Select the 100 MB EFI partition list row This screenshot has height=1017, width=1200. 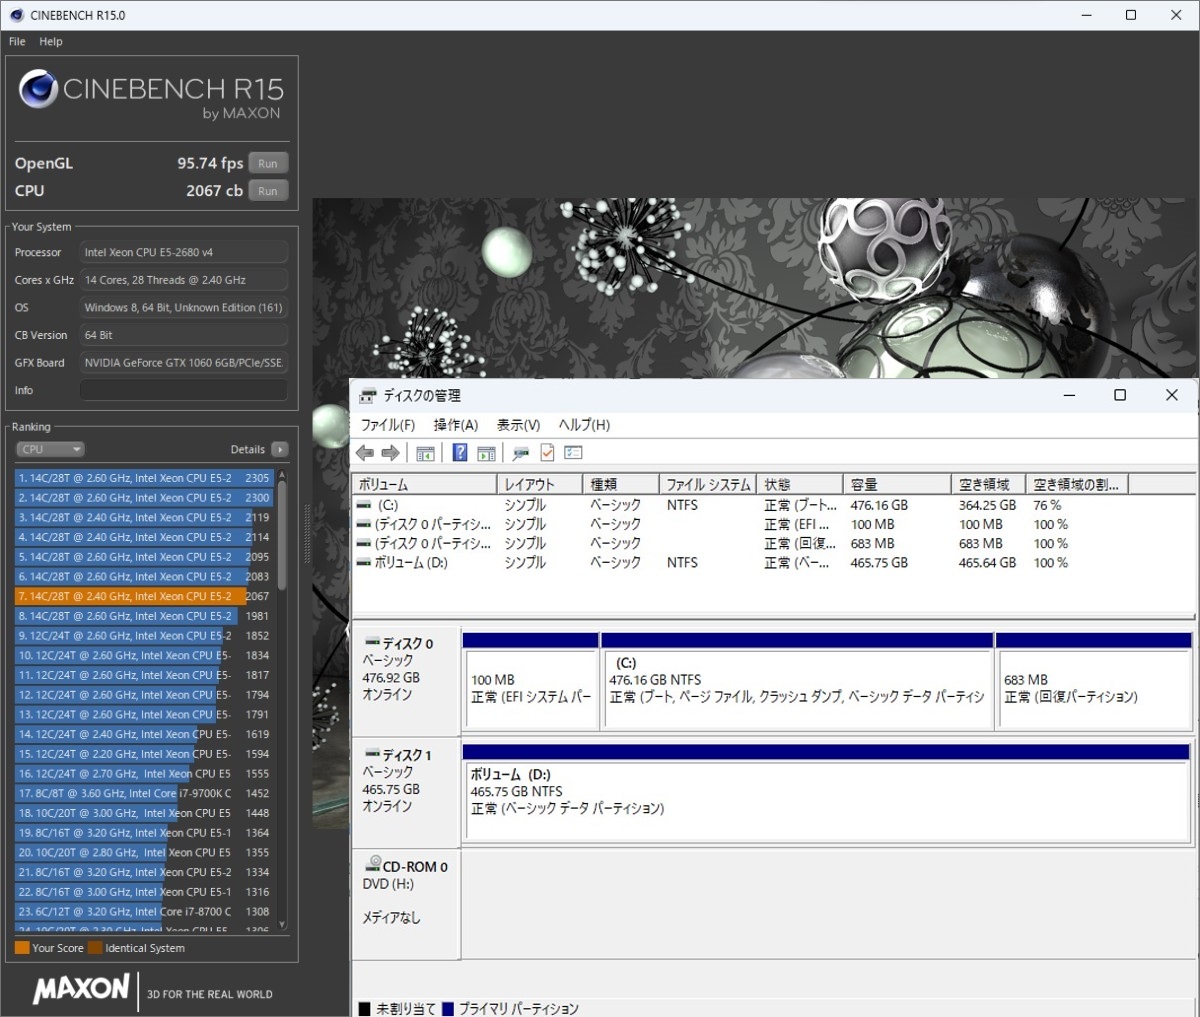point(740,525)
